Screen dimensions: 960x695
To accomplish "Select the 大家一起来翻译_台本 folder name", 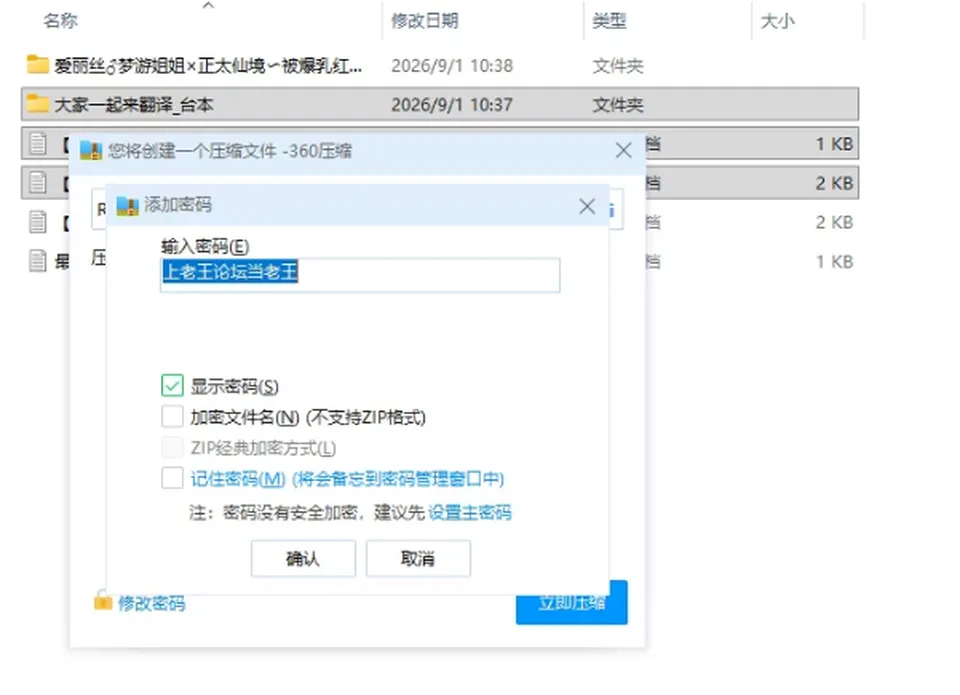I will [134, 105].
